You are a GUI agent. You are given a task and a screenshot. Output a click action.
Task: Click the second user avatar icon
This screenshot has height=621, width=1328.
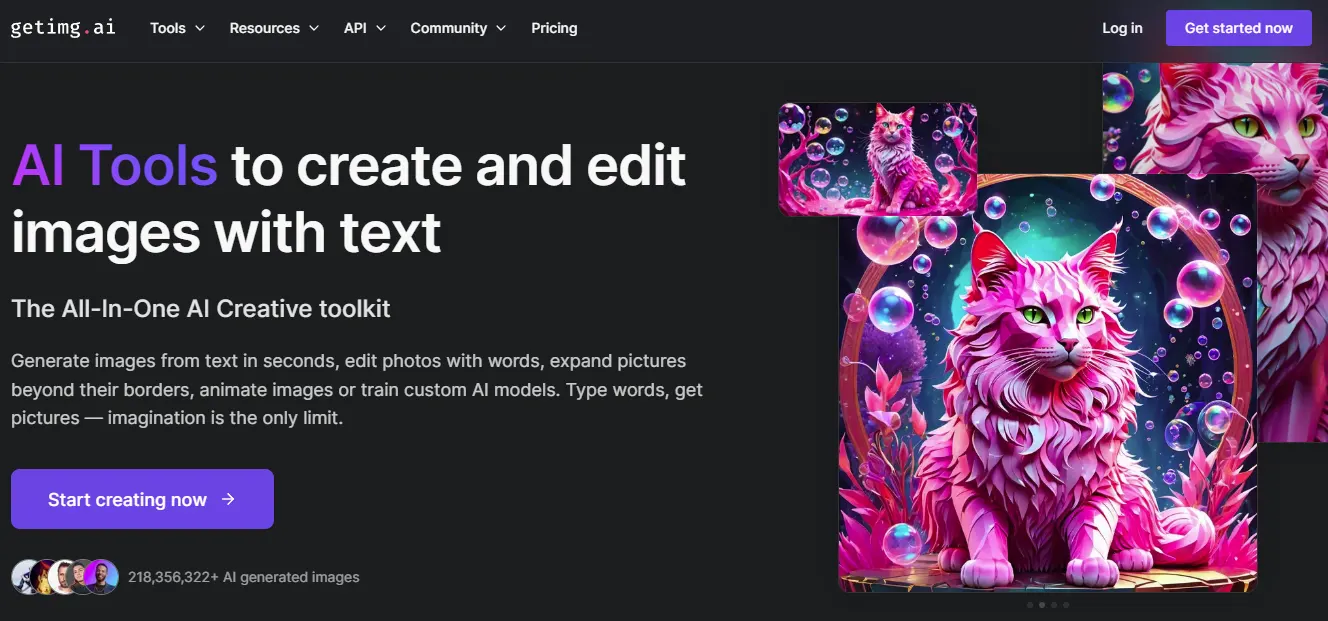[42, 577]
